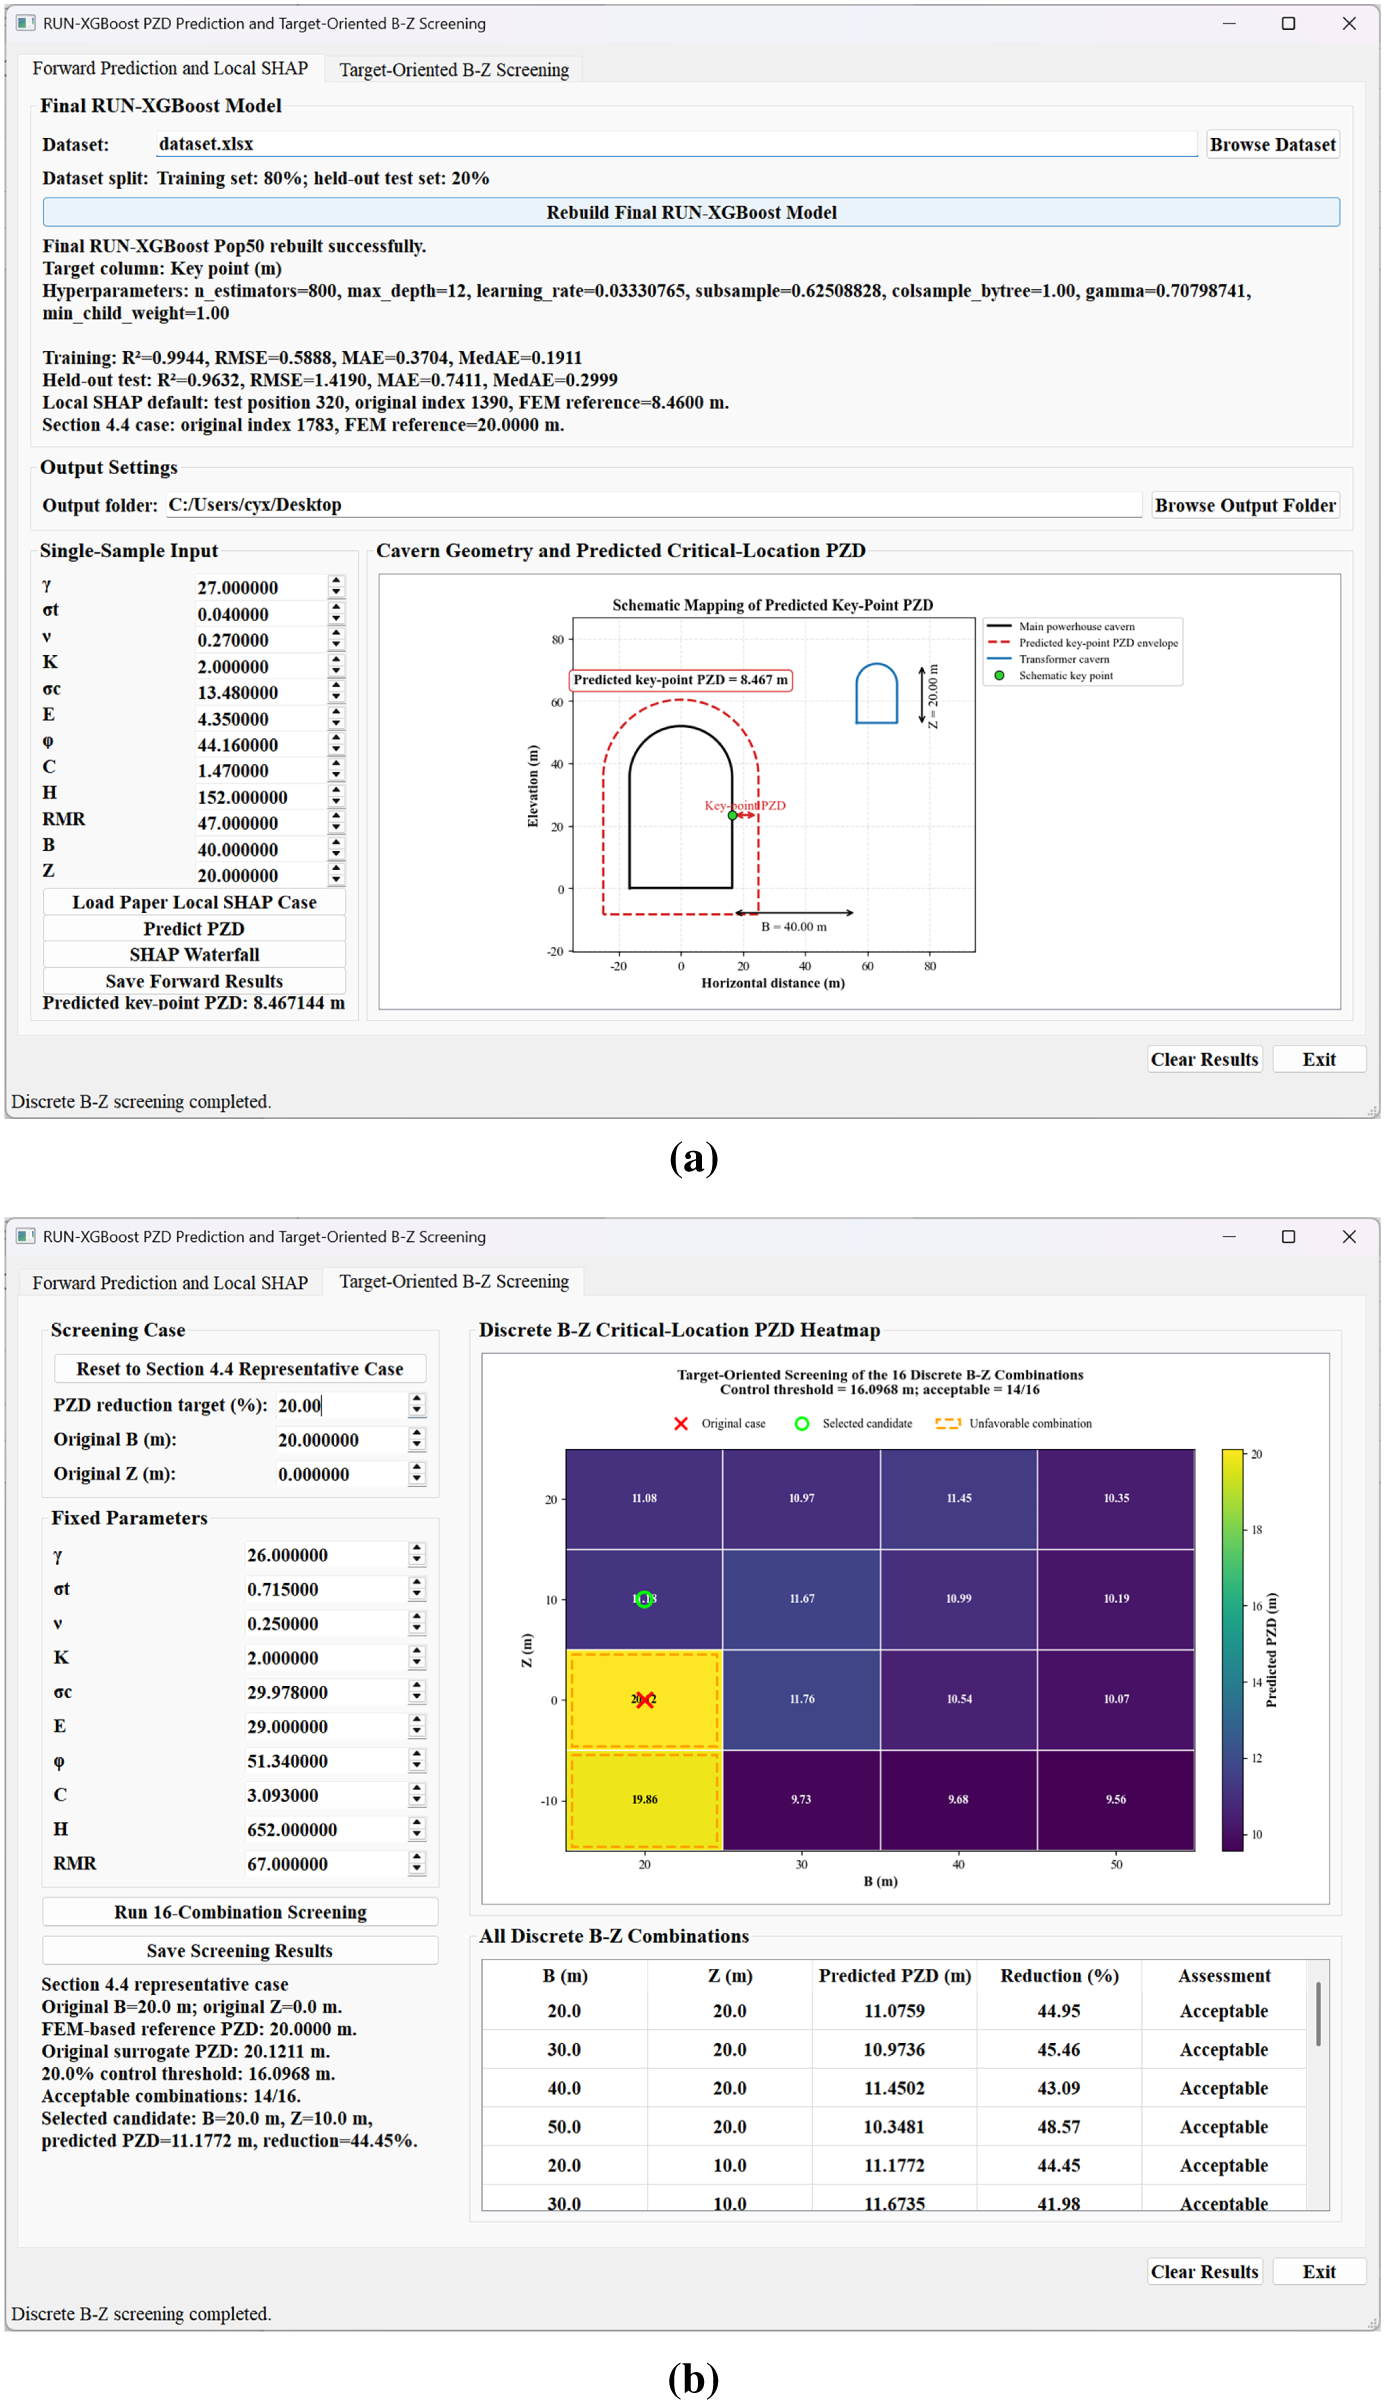Close window (b)
The width and height of the screenshot is (1386, 2405).
[x=1349, y=1236]
